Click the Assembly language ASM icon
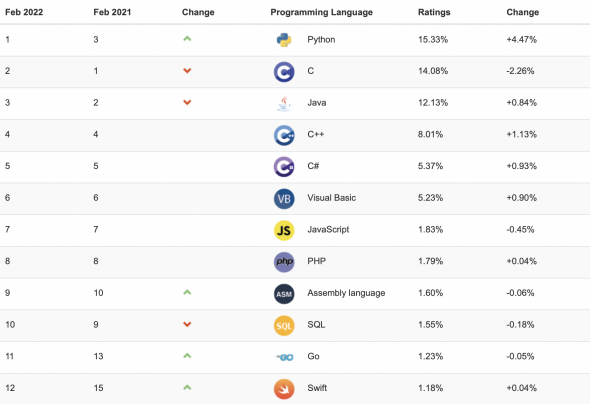 tap(284, 294)
